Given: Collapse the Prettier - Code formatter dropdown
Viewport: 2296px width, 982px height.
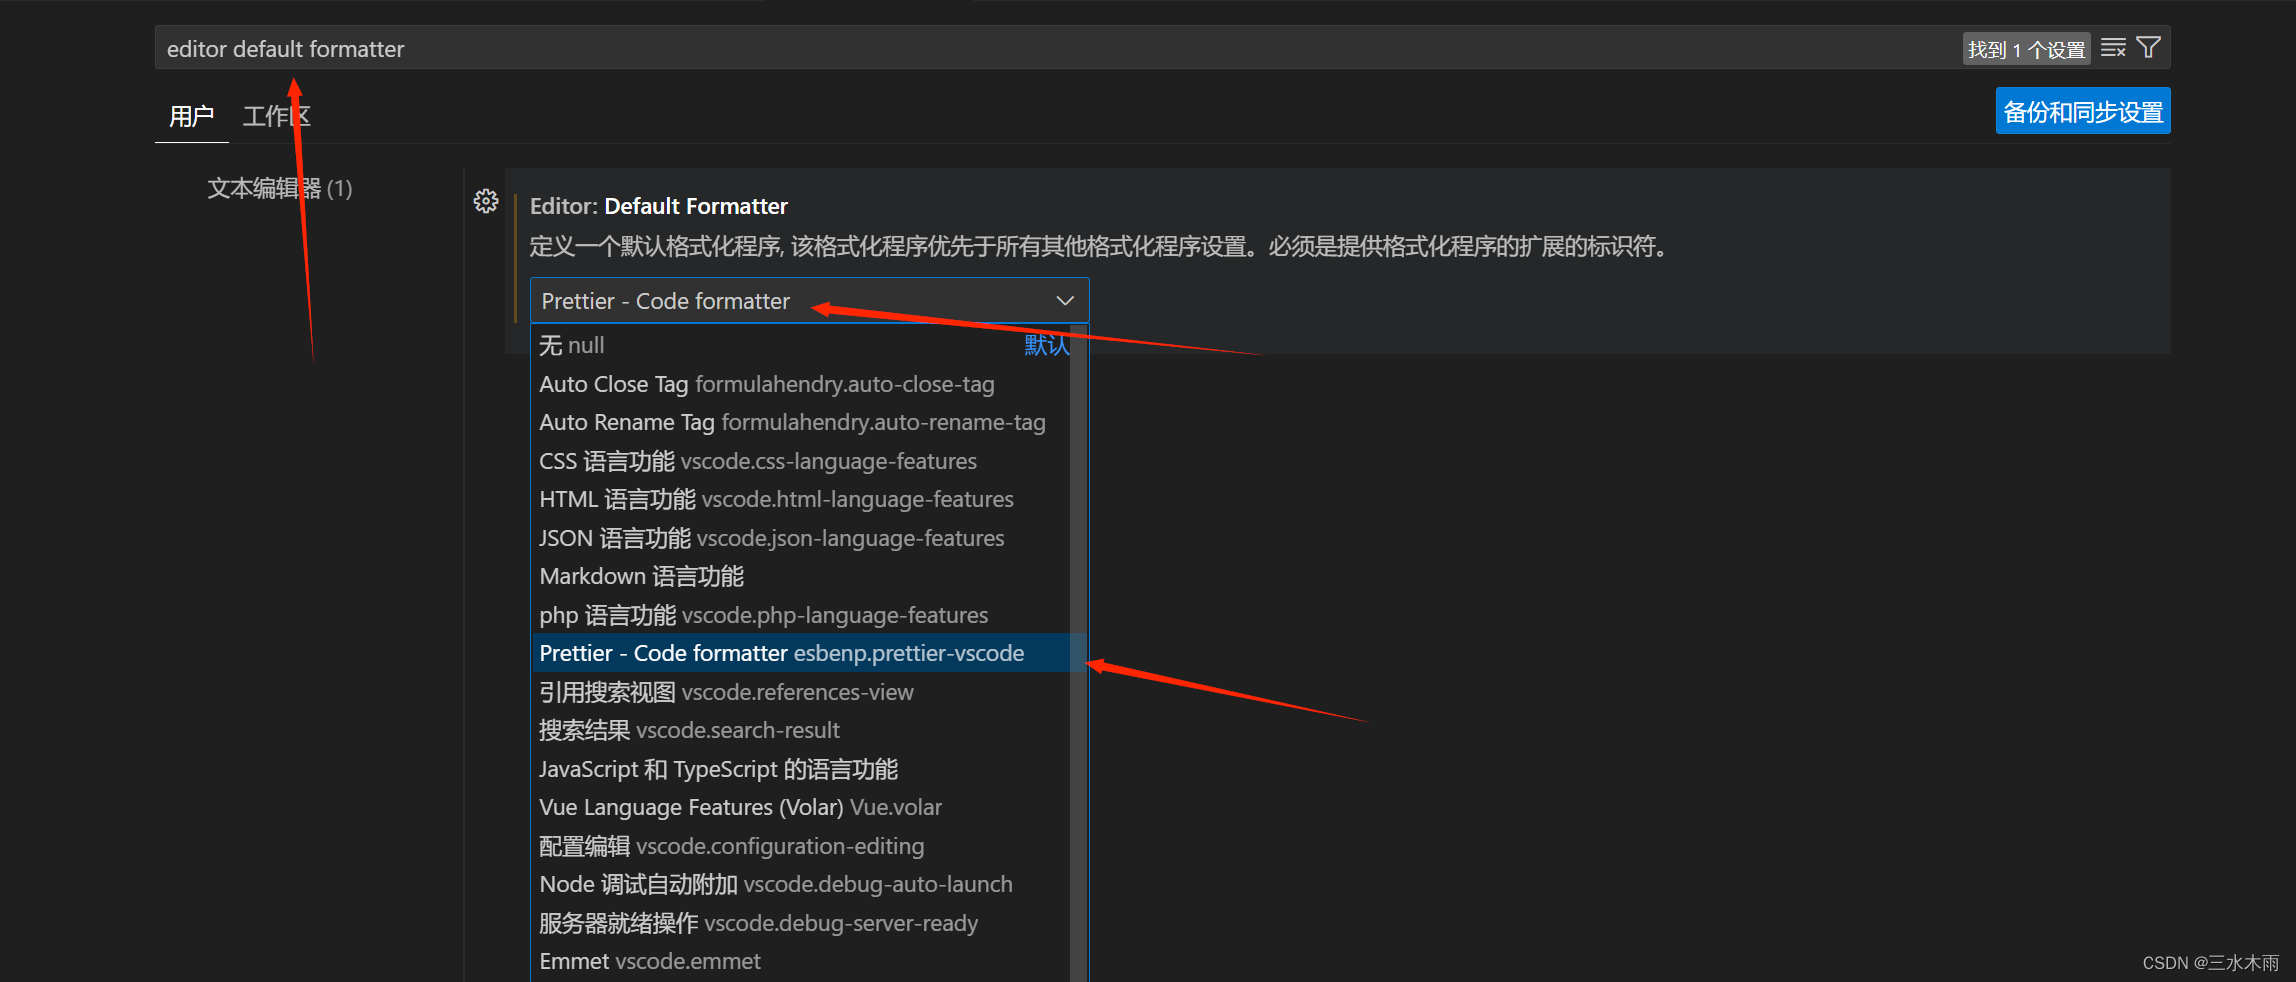Looking at the screenshot, I should (x=808, y=301).
